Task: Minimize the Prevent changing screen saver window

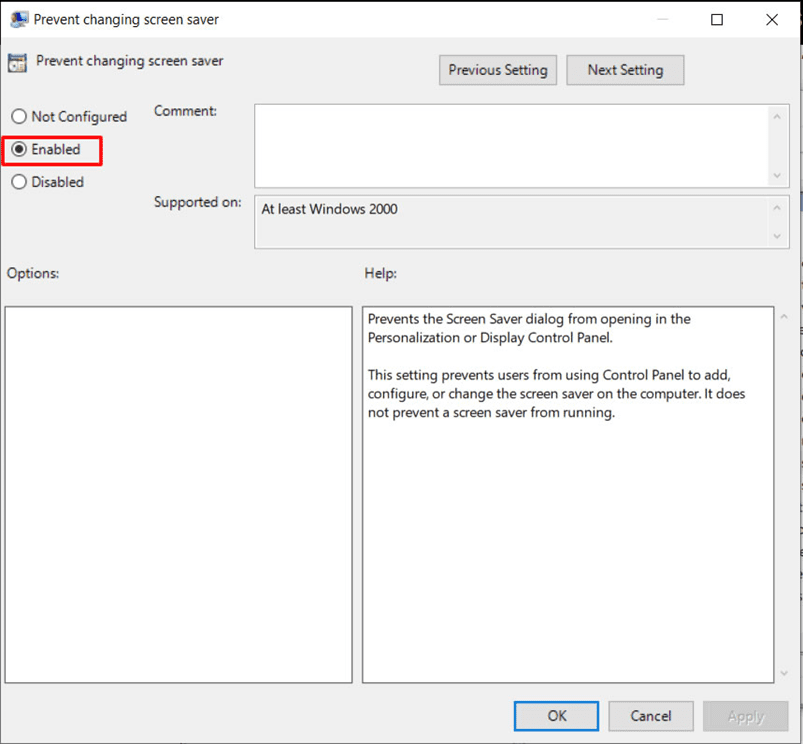Action: 661,20
